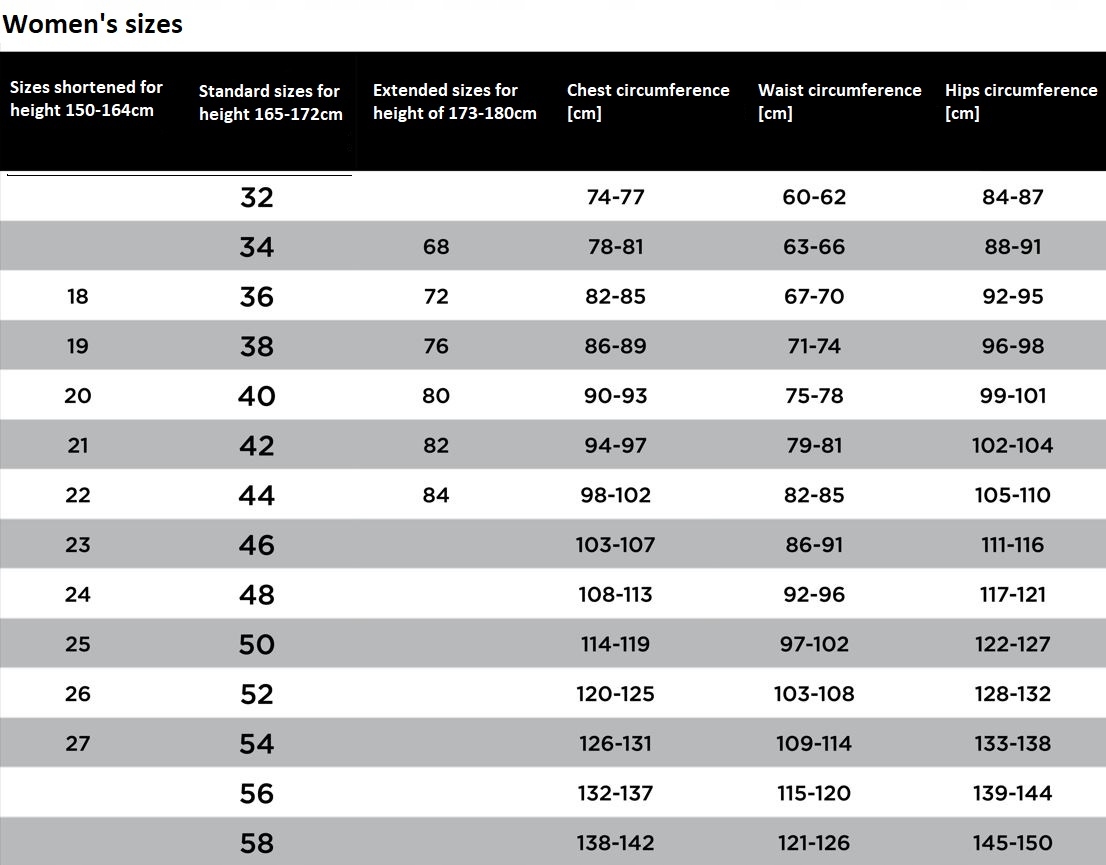Click the "Women's sizes" title
Viewport: 1106px width, 865px height.
pos(92,24)
